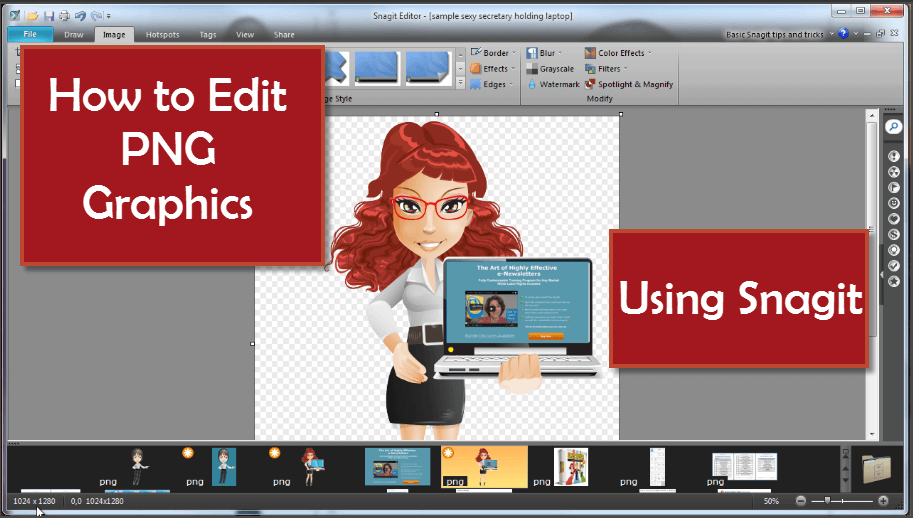Click the 50% zoom value in status bar

coord(771,501)
